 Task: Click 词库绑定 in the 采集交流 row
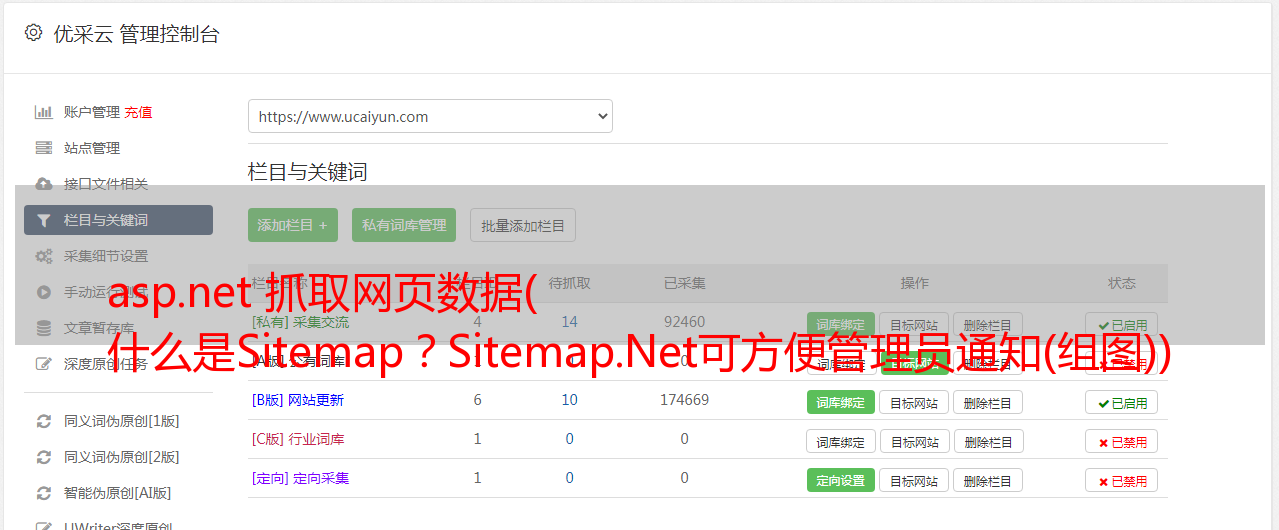(841, 325)
